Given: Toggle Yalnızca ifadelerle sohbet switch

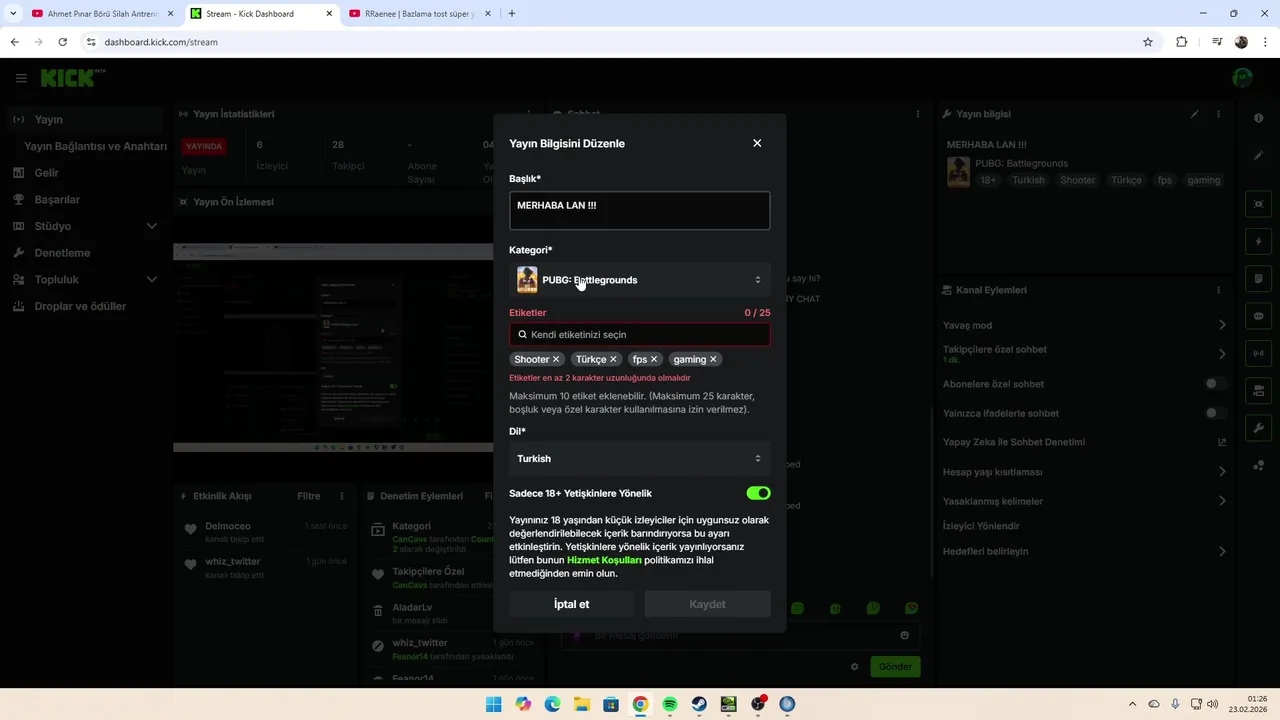Looking at the screenshot, I should pyautogui.click(x=1215, y=413).
